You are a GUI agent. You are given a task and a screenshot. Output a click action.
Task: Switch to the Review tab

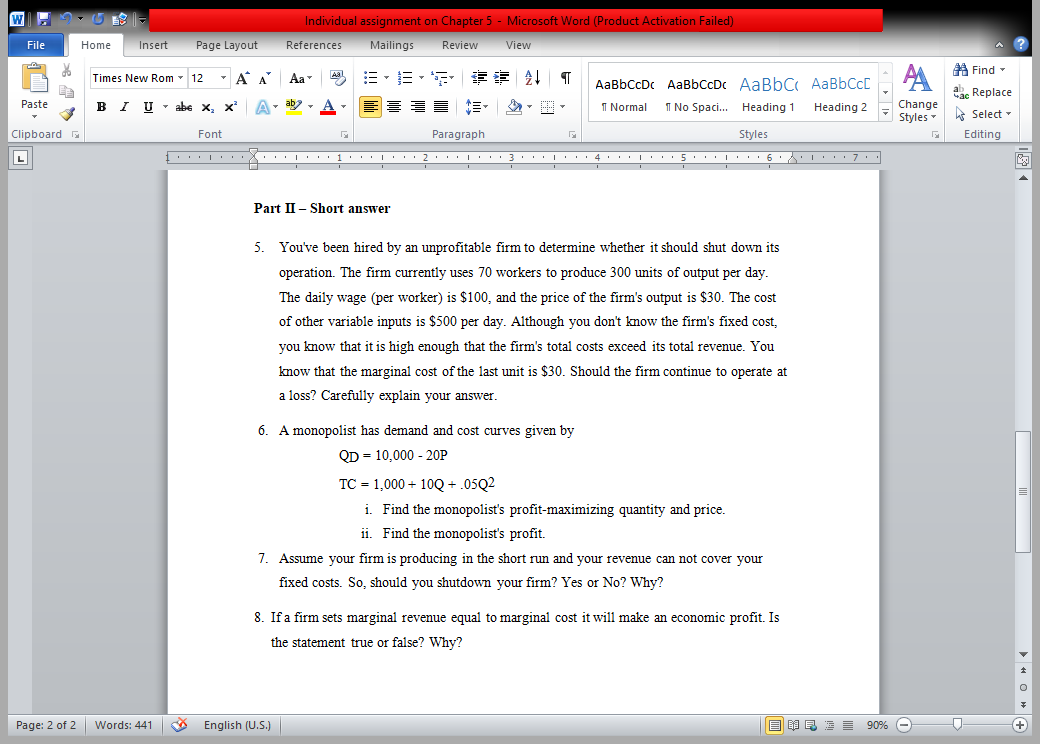coord(459,45)
